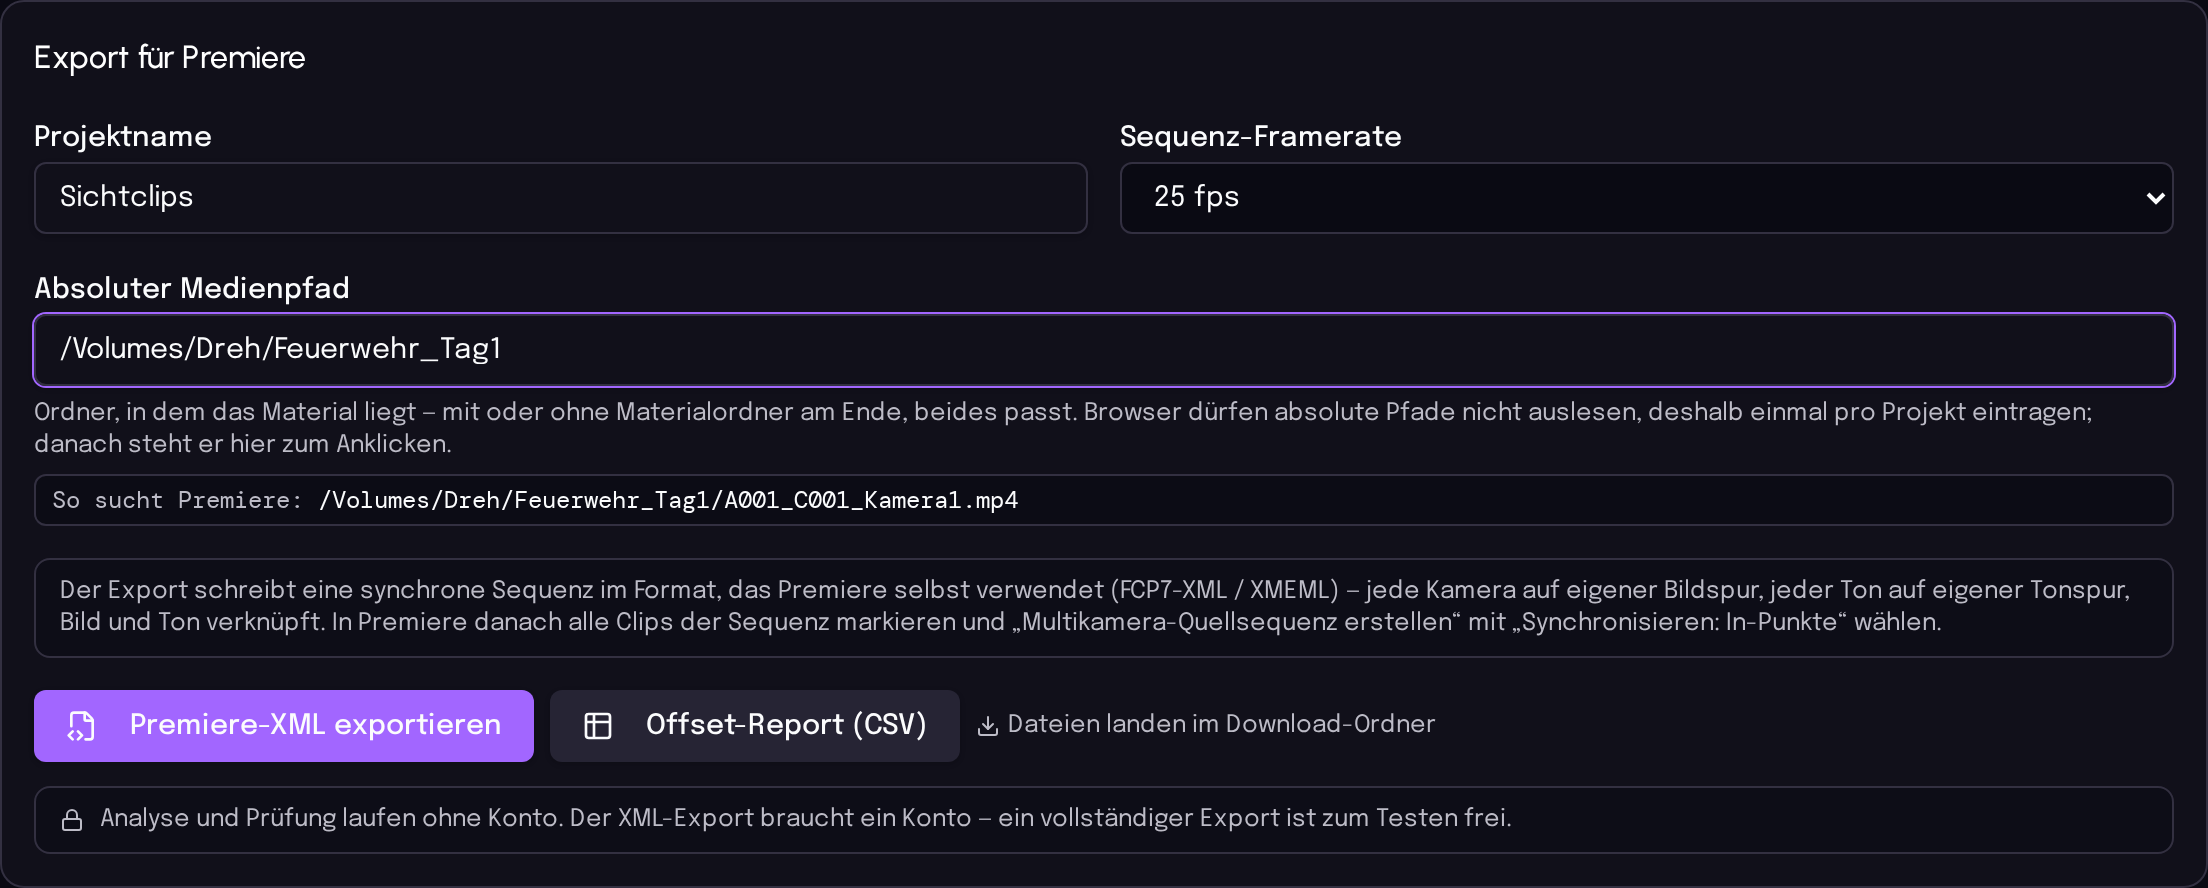Click the Sequenz-Framerate label
Image resolution: width=2208 pixels, height=888 pixels.
1260,137
